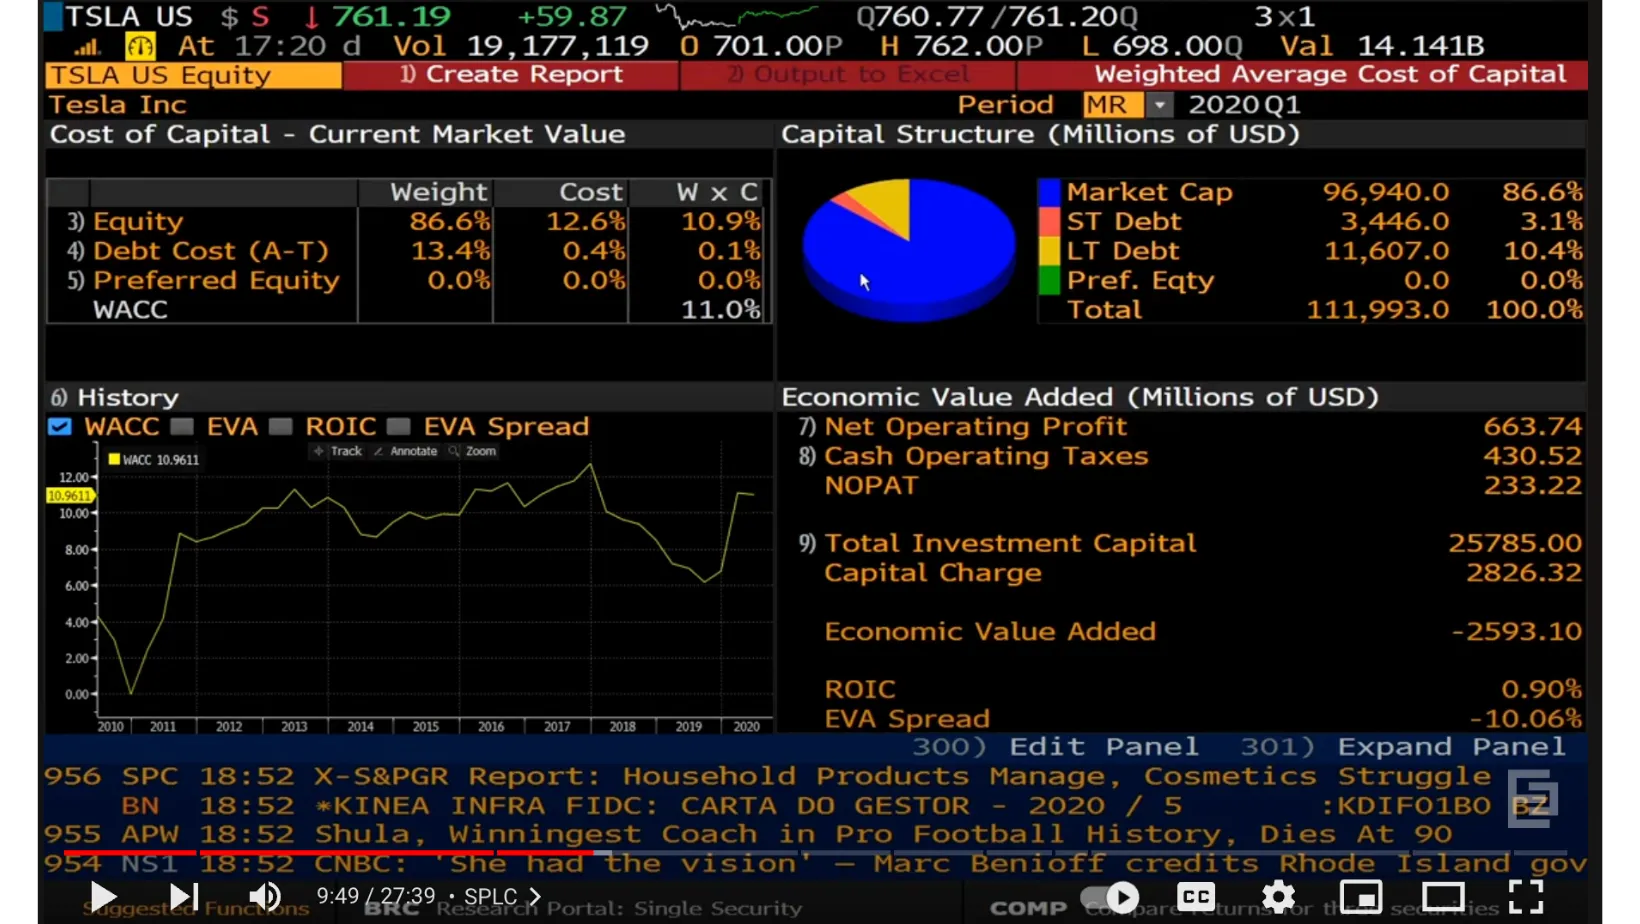Skip to next video
This screenshot has width=1640, height=924.
pos(184,897)
